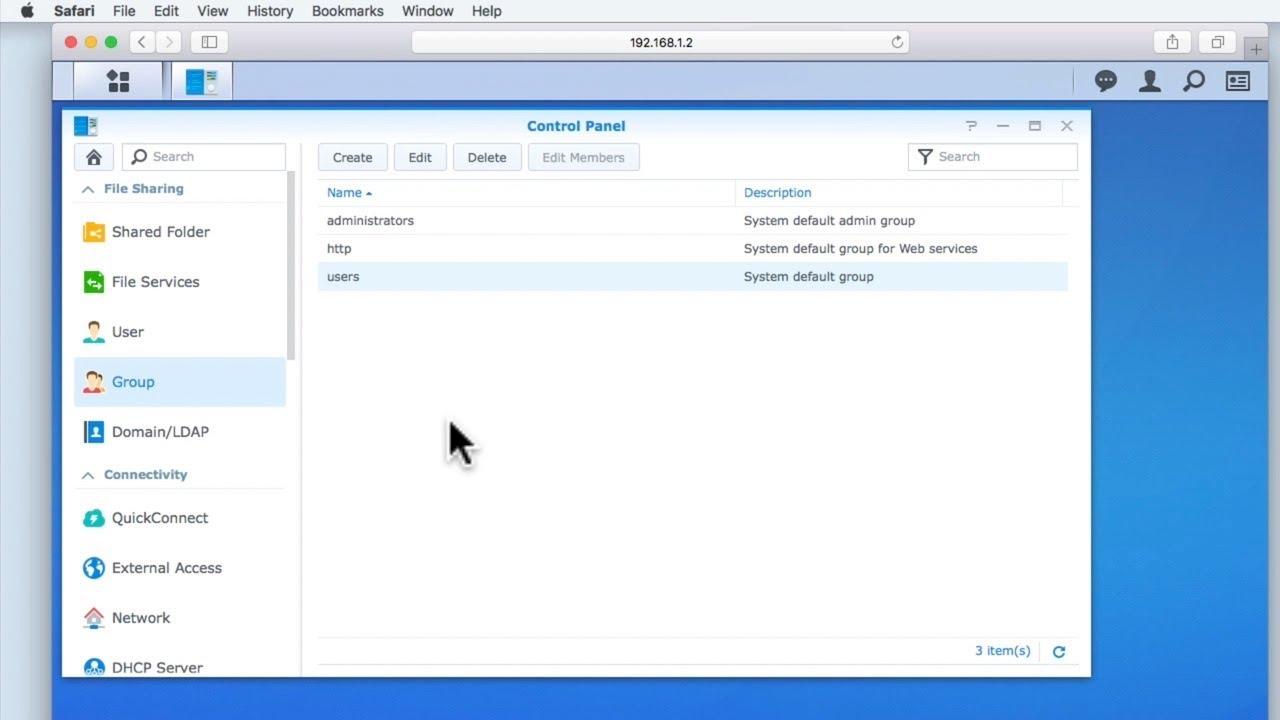Show all Safari tabs icon
This screenshot has height=720, width=1280.
[1217, 42]
